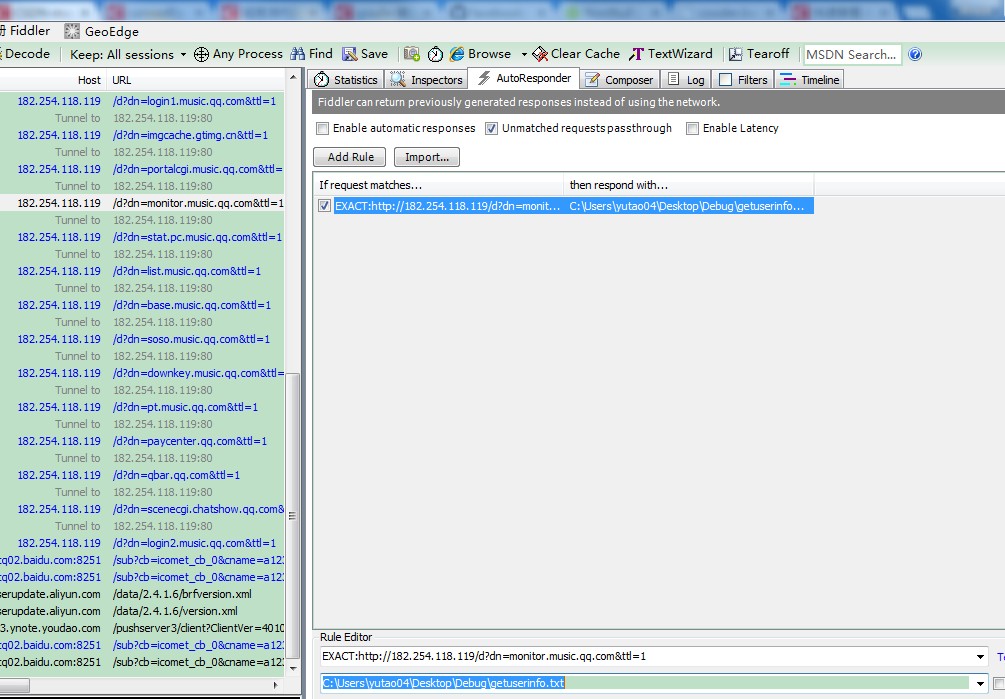
Task: Select session /d?dn=soso.music.qq.com&ttl=1
Action: click(142, 339)
